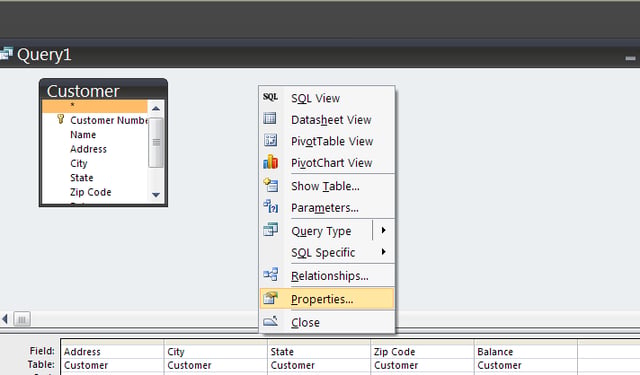Screen dimensions: 640x375
Task: Click the PivotTable View icon
Action: click(270, 140)
